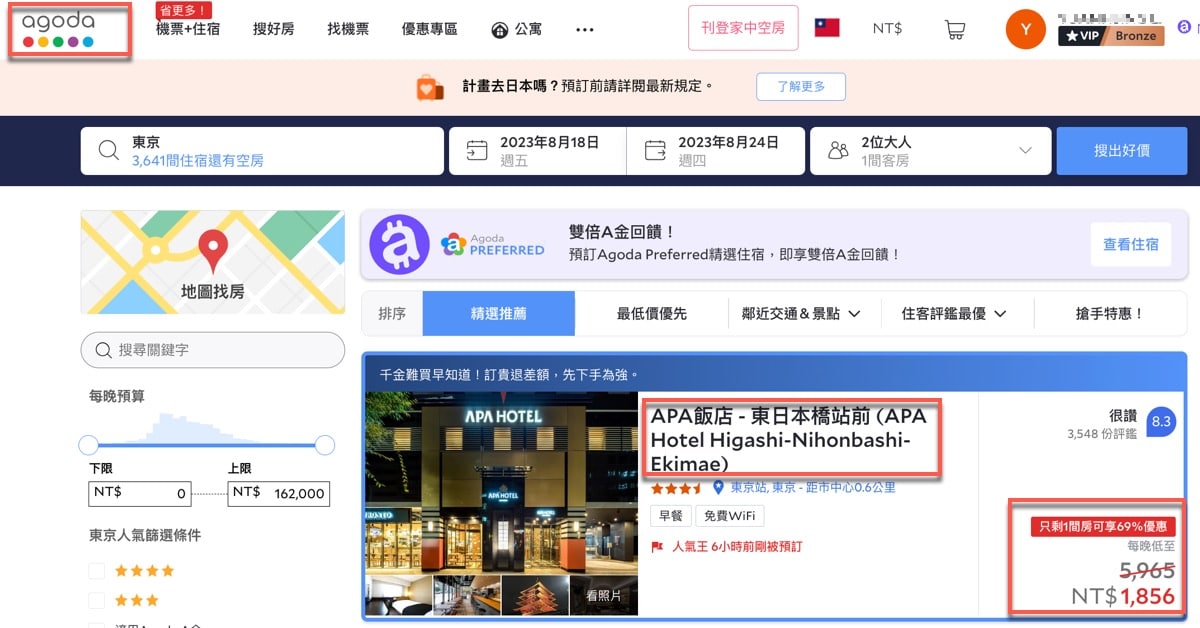
Task: Open the NT$ currency selector
Action: coord(887,29)
